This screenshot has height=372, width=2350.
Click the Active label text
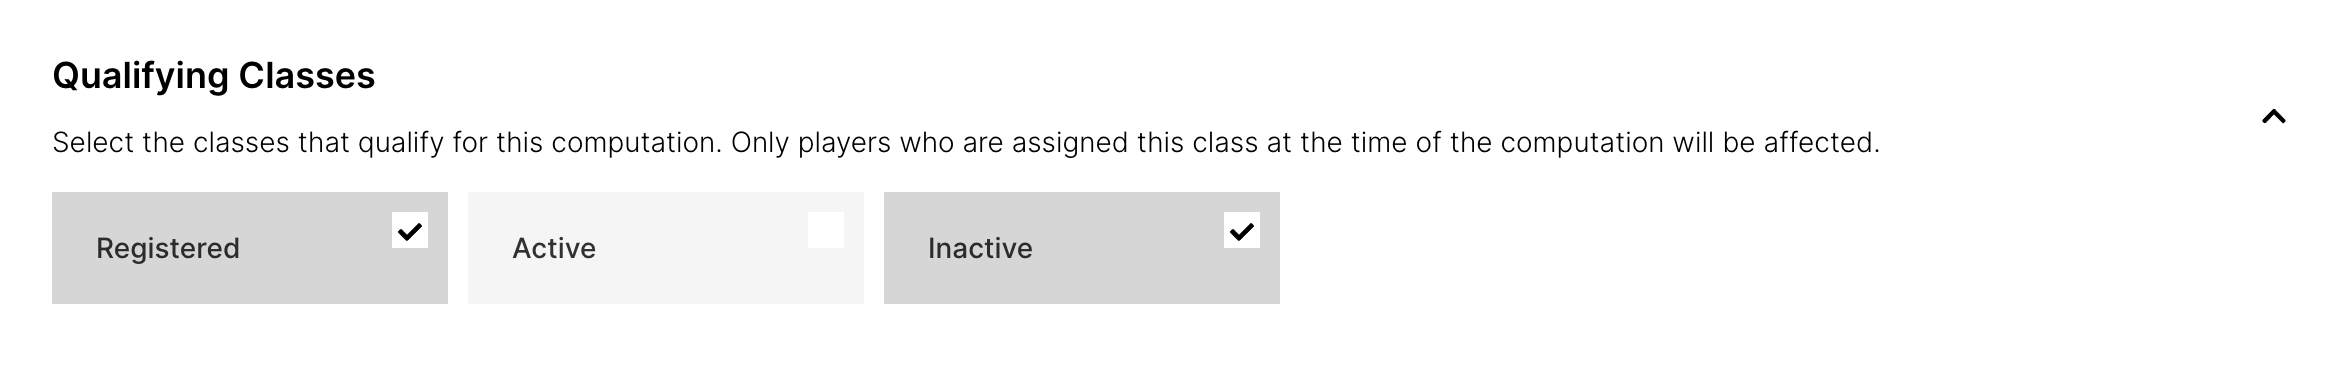tap(554, 248)
